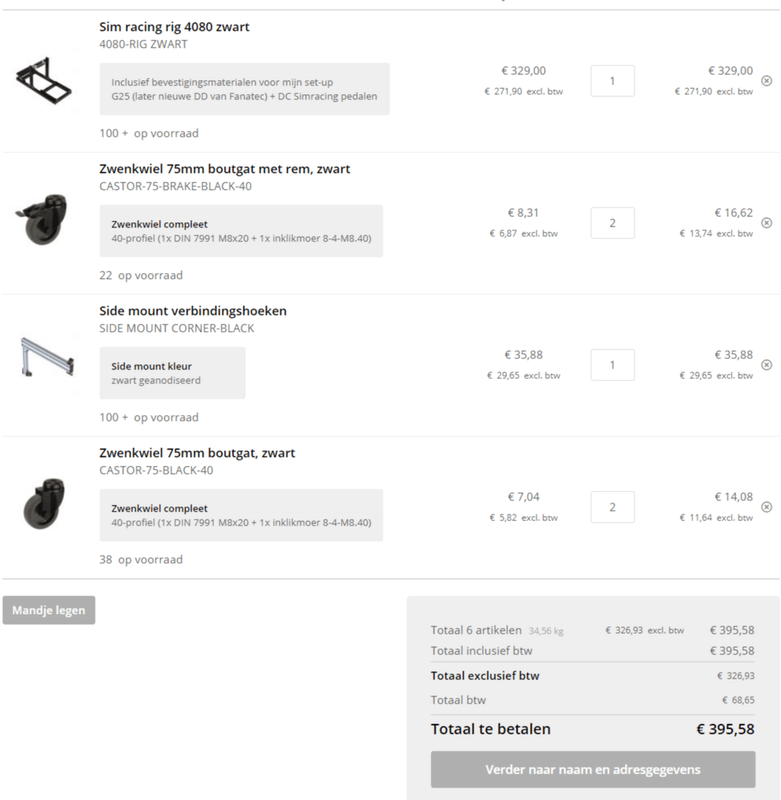Click the Sim racing rig set-up note box
Viewport: 781px width, 800px height.
[244, 89]
